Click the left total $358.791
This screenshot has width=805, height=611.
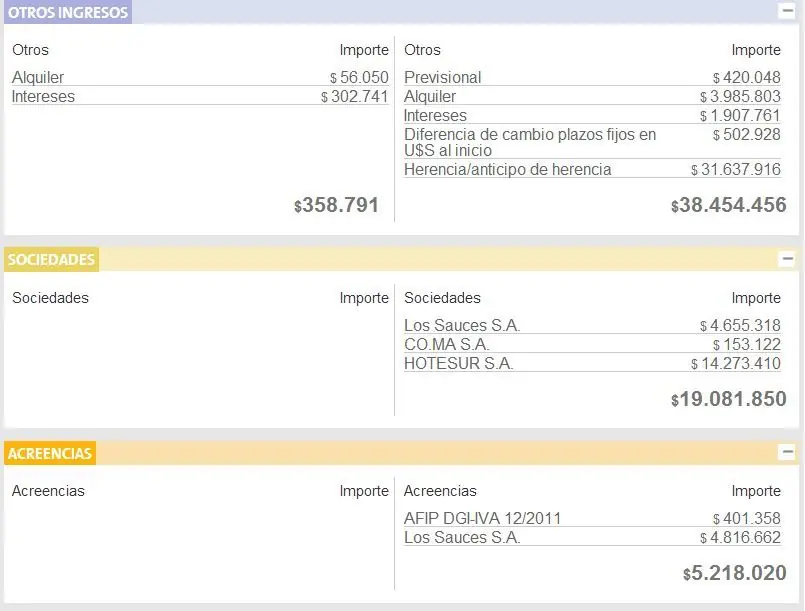336,205
